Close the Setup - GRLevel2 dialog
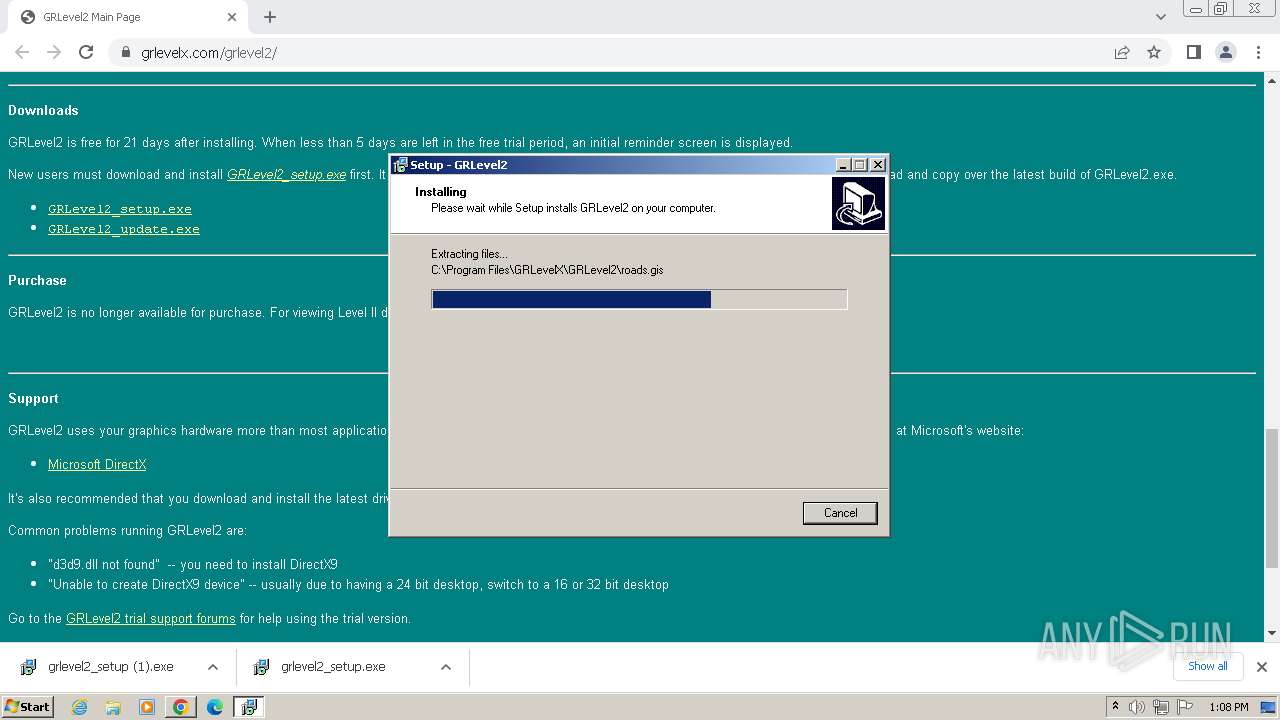 click(878, 165)
